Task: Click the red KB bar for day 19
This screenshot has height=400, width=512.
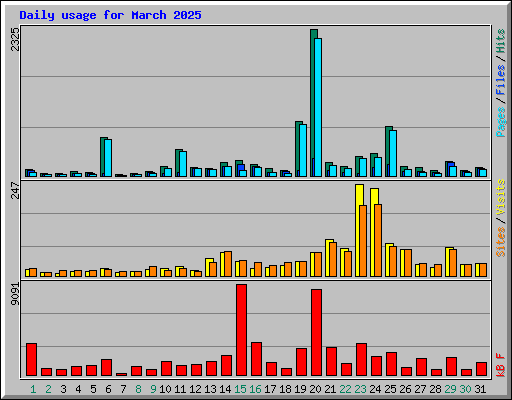Action: [x=302, y=362]
